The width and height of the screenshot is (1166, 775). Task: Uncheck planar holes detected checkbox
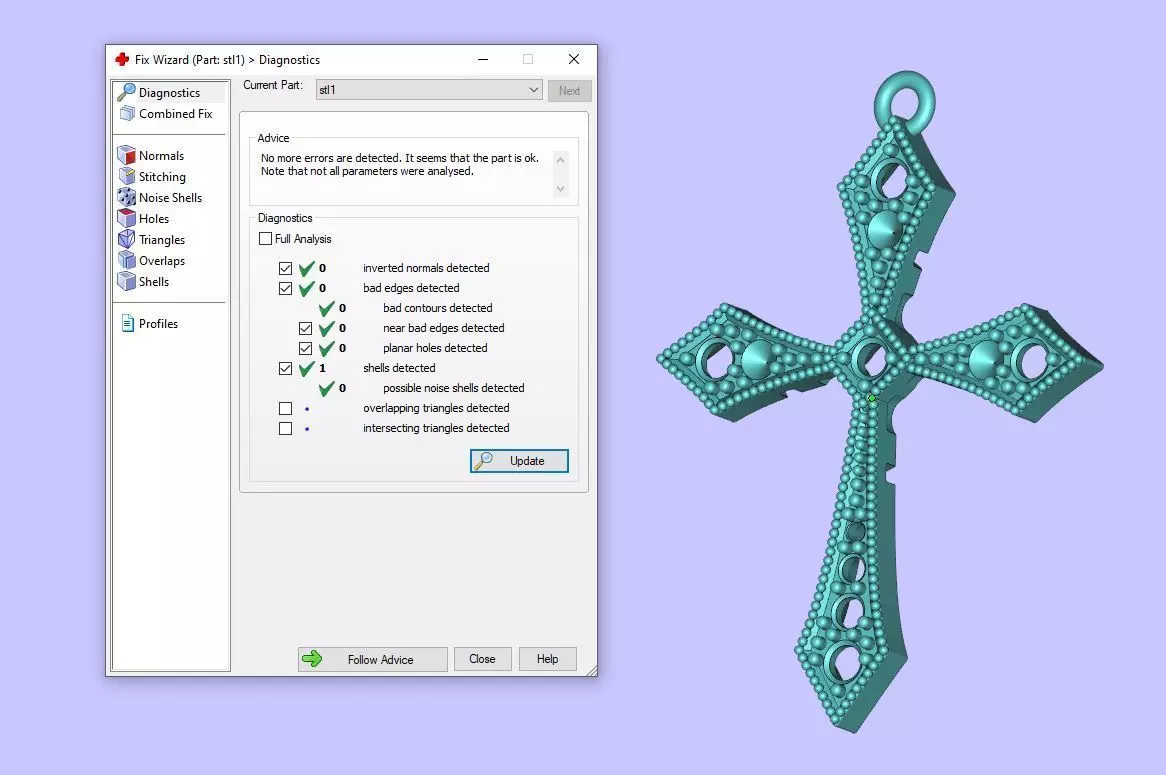tap(306, 348)
